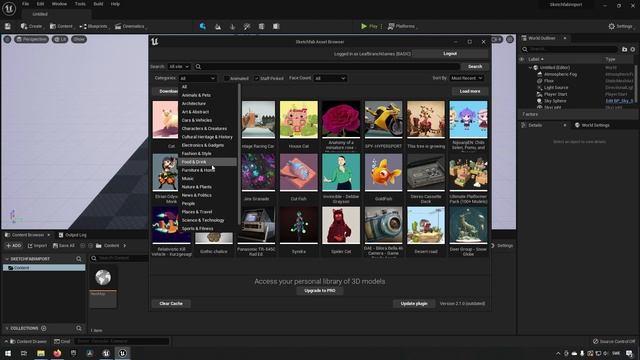Open World Outliner settings gear icon

[x=633, y=49]
